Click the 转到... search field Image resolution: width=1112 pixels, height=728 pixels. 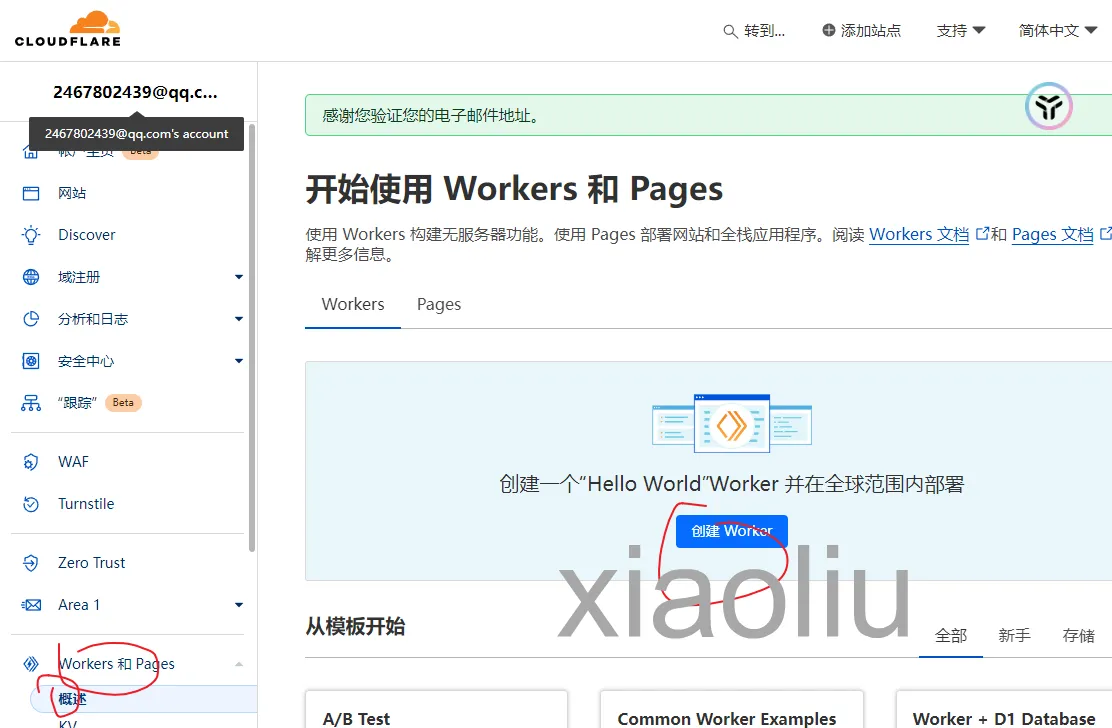(x=754, y=31)
